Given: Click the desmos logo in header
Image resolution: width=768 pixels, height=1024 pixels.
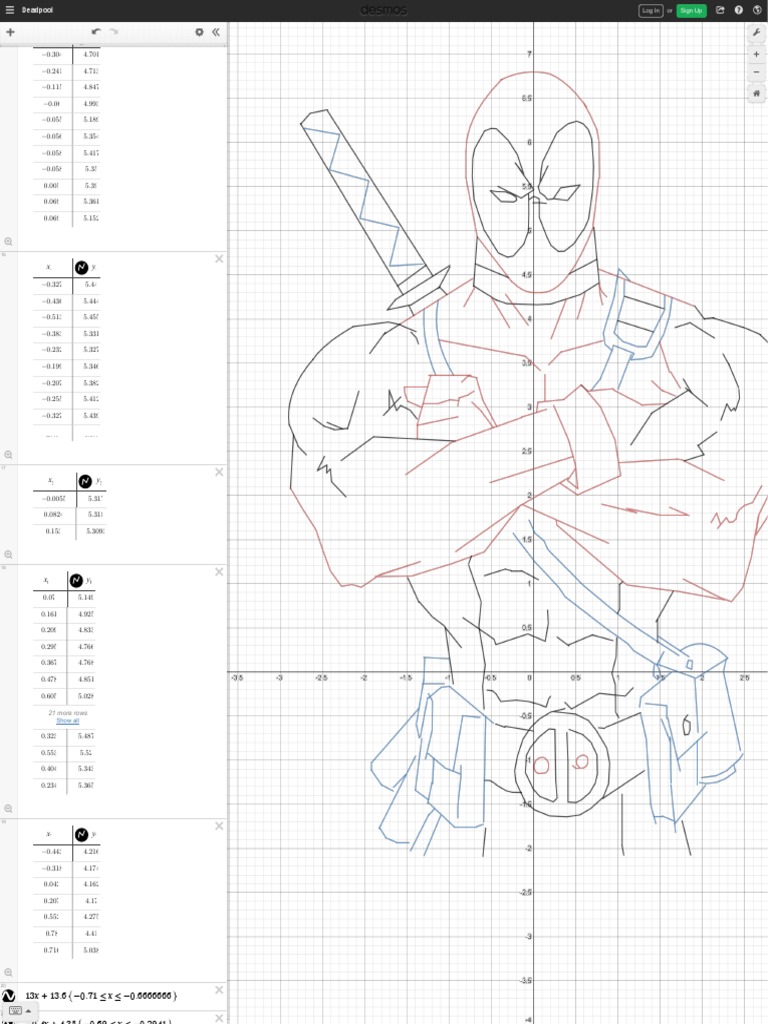Looking at the screenshot, I should tap(384, 10).
